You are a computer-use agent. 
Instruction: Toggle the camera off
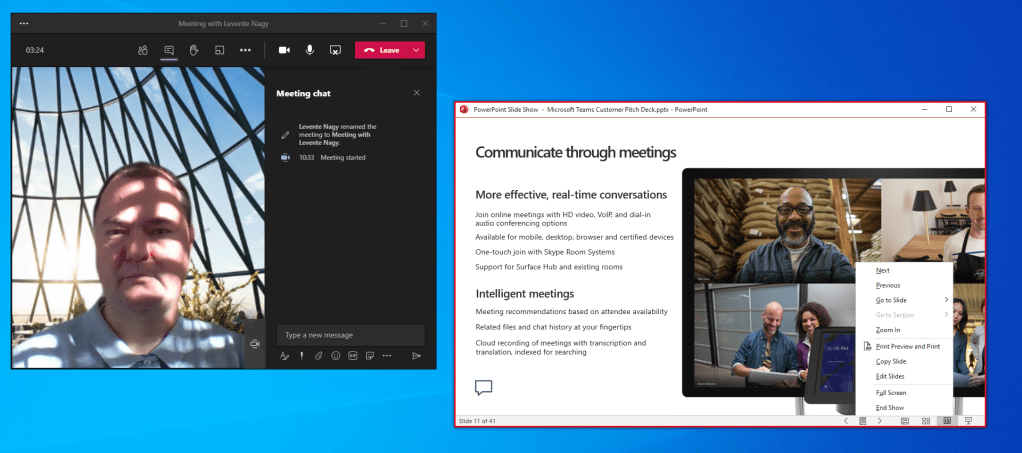click(284, 50)
